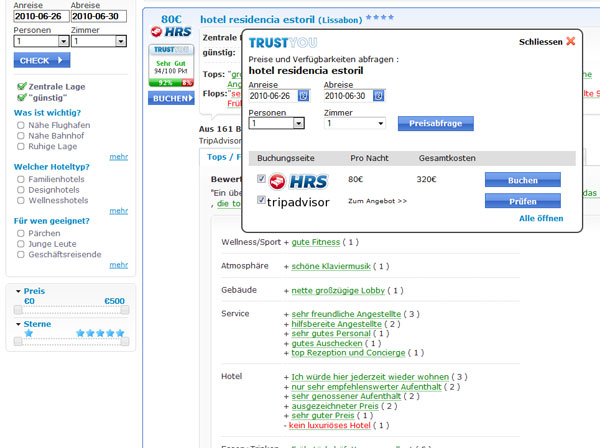Toggle the HRS booking site checkbox

(261, 179)
